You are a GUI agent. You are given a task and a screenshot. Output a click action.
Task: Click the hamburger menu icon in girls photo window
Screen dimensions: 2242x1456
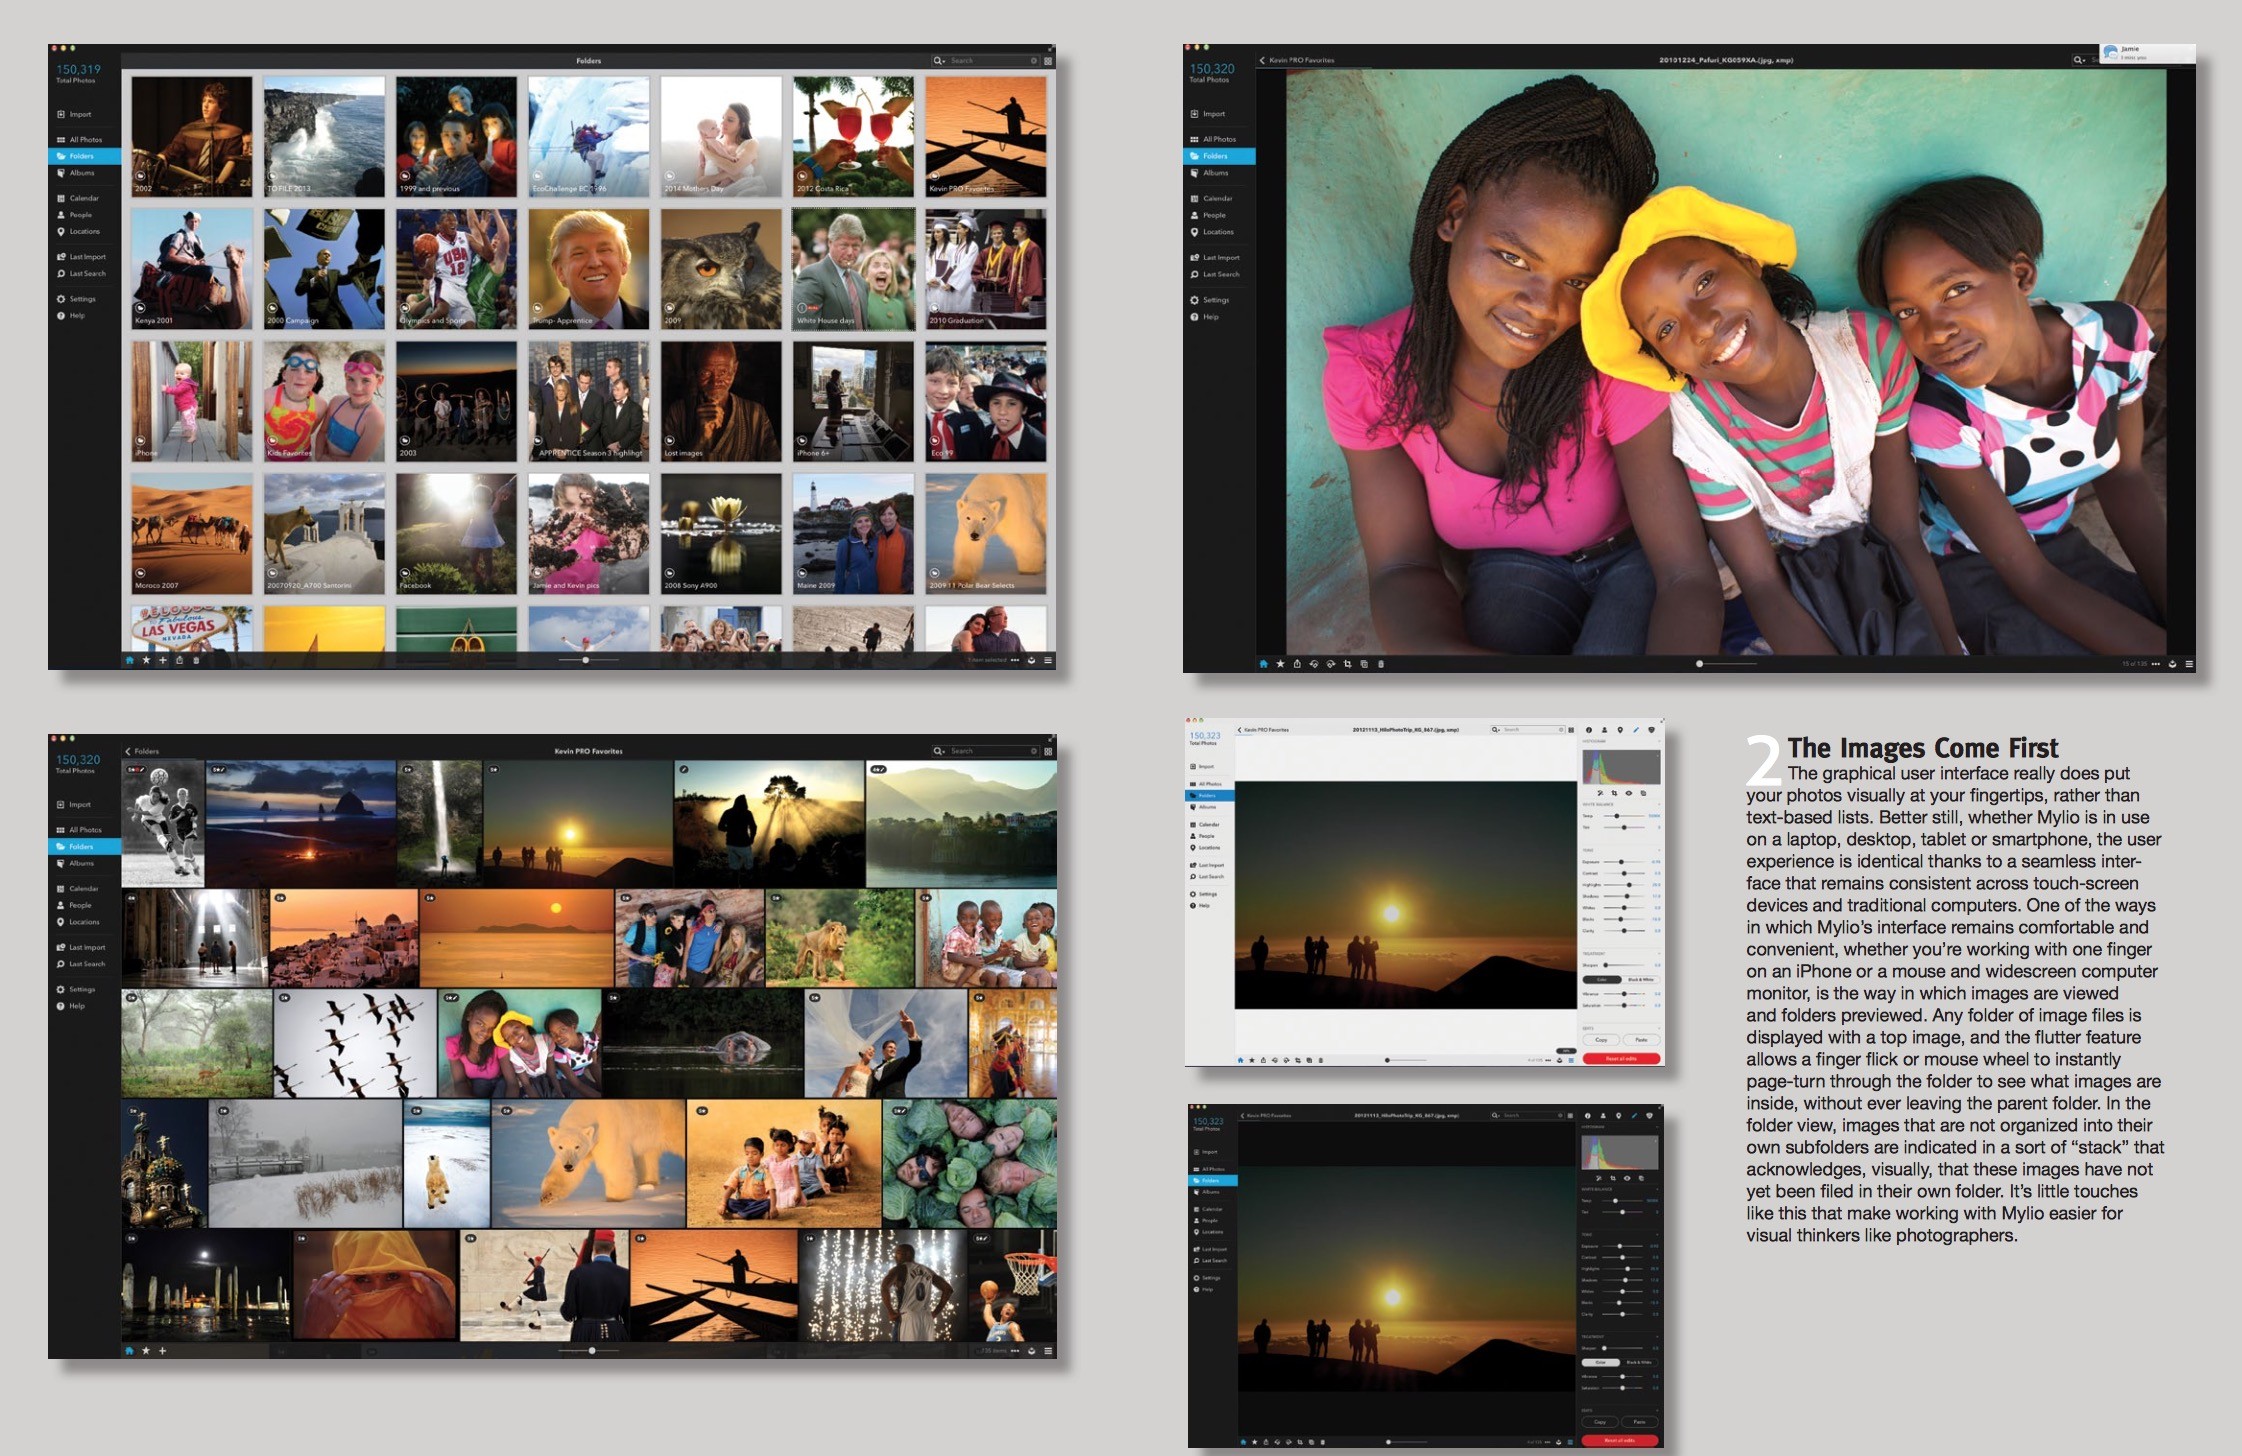[2189, 663]
